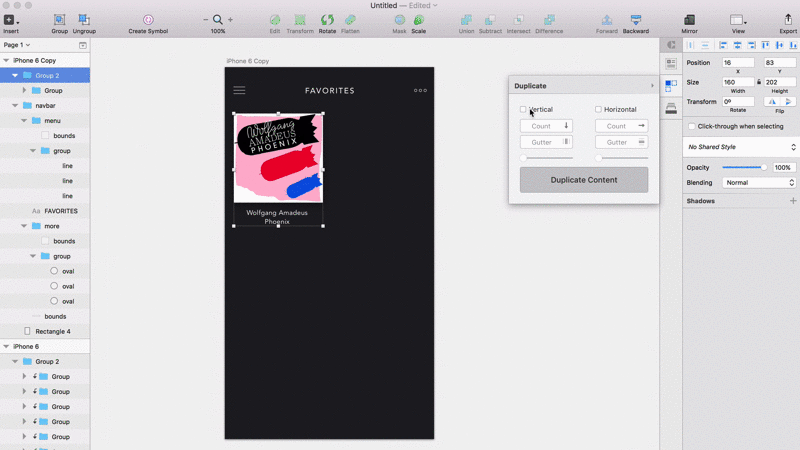800x450 pixels.
Task: Collapse the navbar group in layers
Action: 15,105
